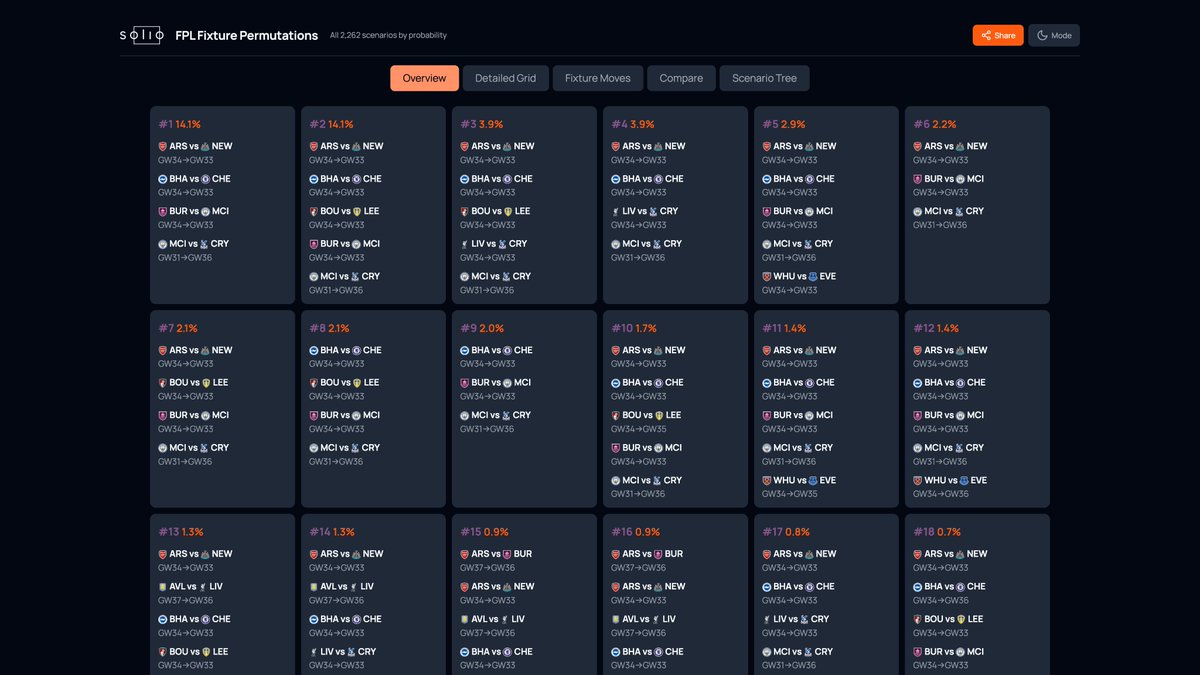This screenshot has height=675, width=1200.
Task: Click 'GW37→GW36' under ARS vs BUR in #16
Action: click(638, 567)
